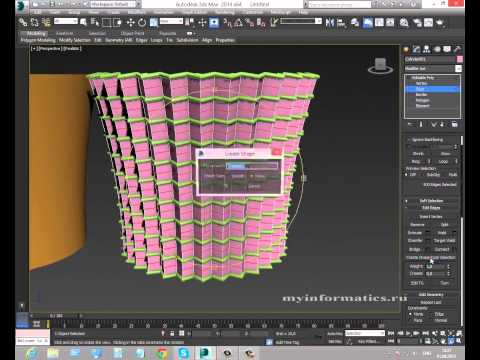The height and width of the screenshot is (360, 480).
Task: Open the Modify Selection ribbon panel
Action: pos(75,40)
